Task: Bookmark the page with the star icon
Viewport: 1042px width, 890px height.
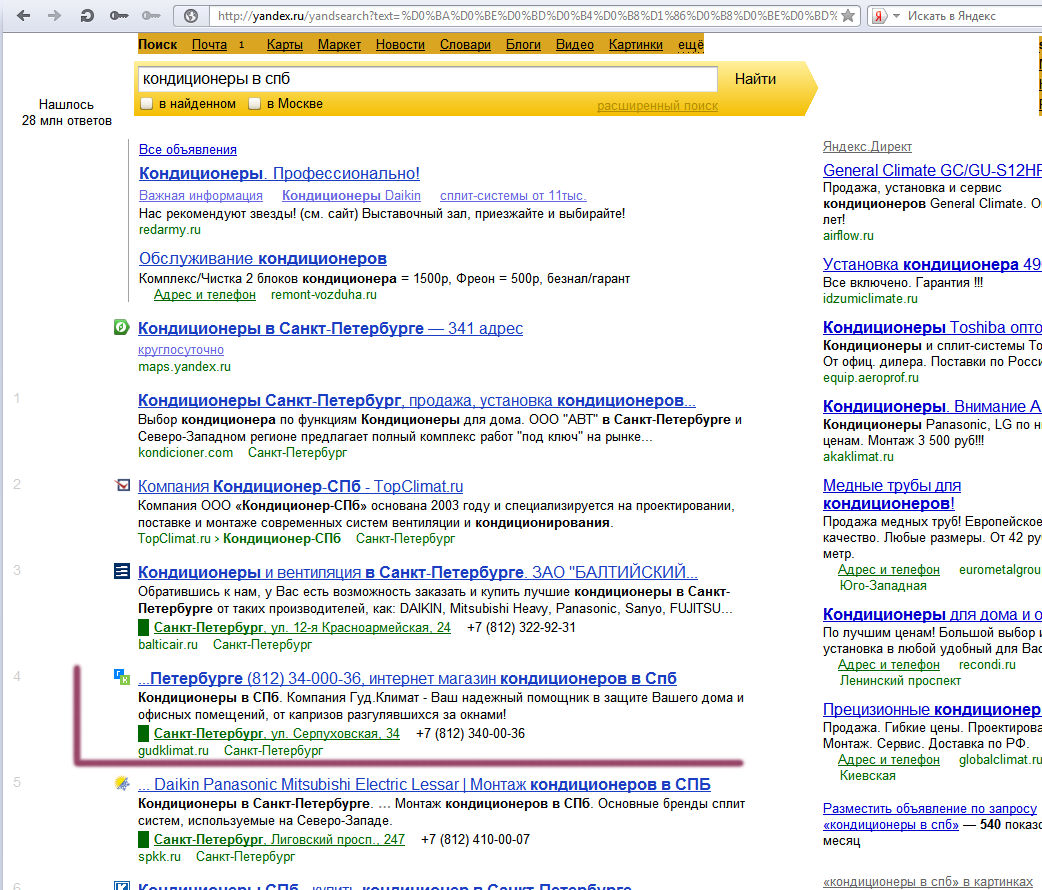Action: 848,16
